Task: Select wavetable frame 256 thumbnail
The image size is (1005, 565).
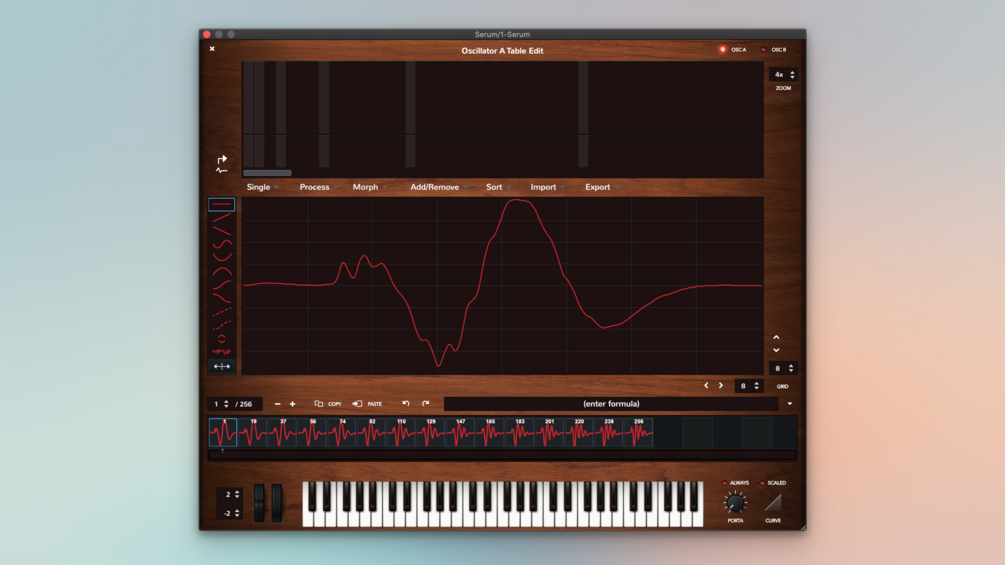Action: tap(638, 432)
